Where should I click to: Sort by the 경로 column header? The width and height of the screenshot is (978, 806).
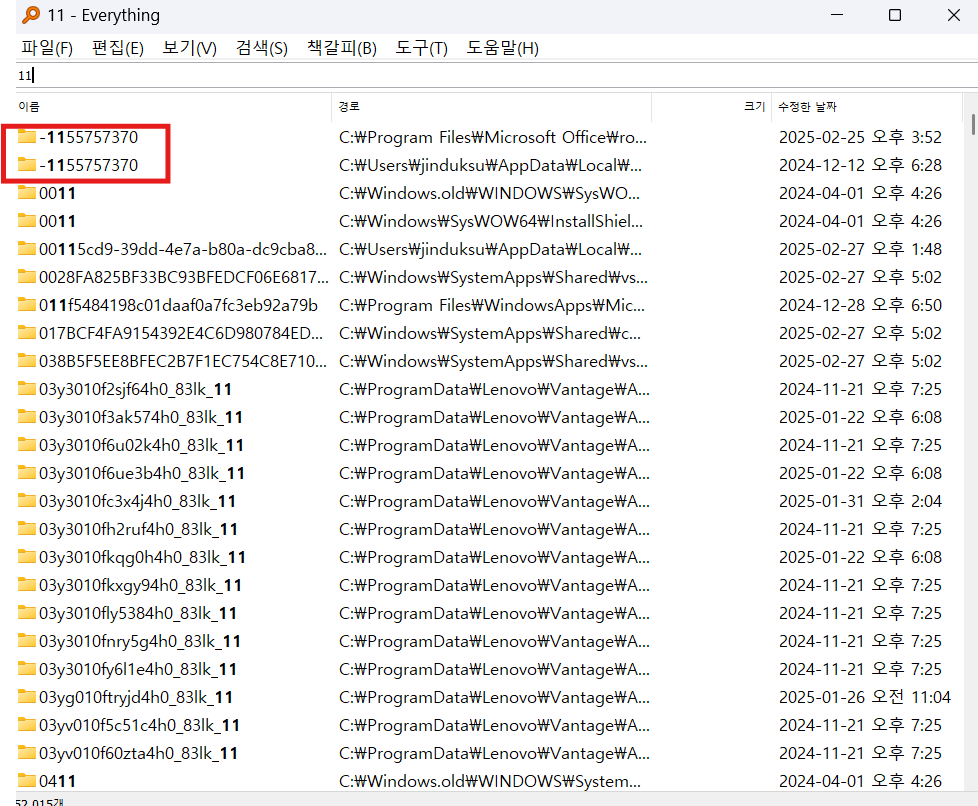[491, 107]
